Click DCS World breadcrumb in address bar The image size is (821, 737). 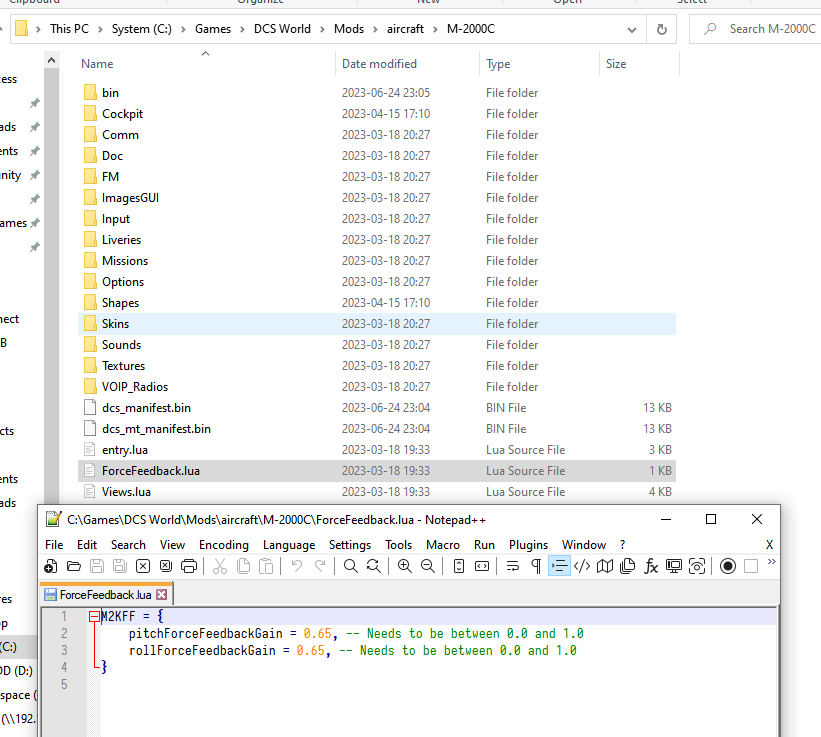[282, 29]
